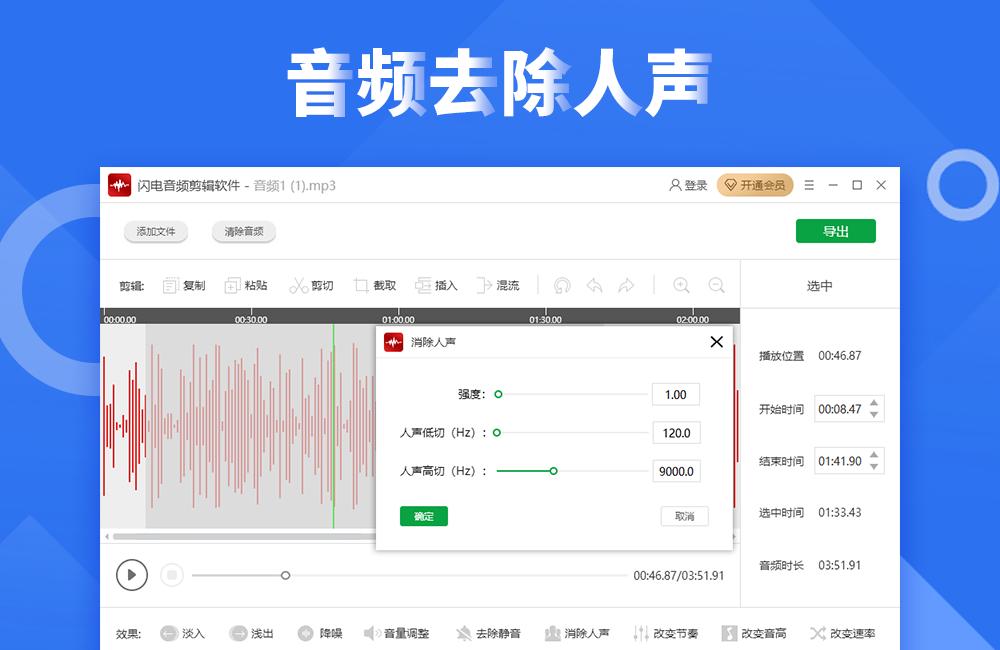The height and width of the screenshot is (650, 1000).
Task: Apply the Fade In (淡入) effect
Action: coord(182,633)
